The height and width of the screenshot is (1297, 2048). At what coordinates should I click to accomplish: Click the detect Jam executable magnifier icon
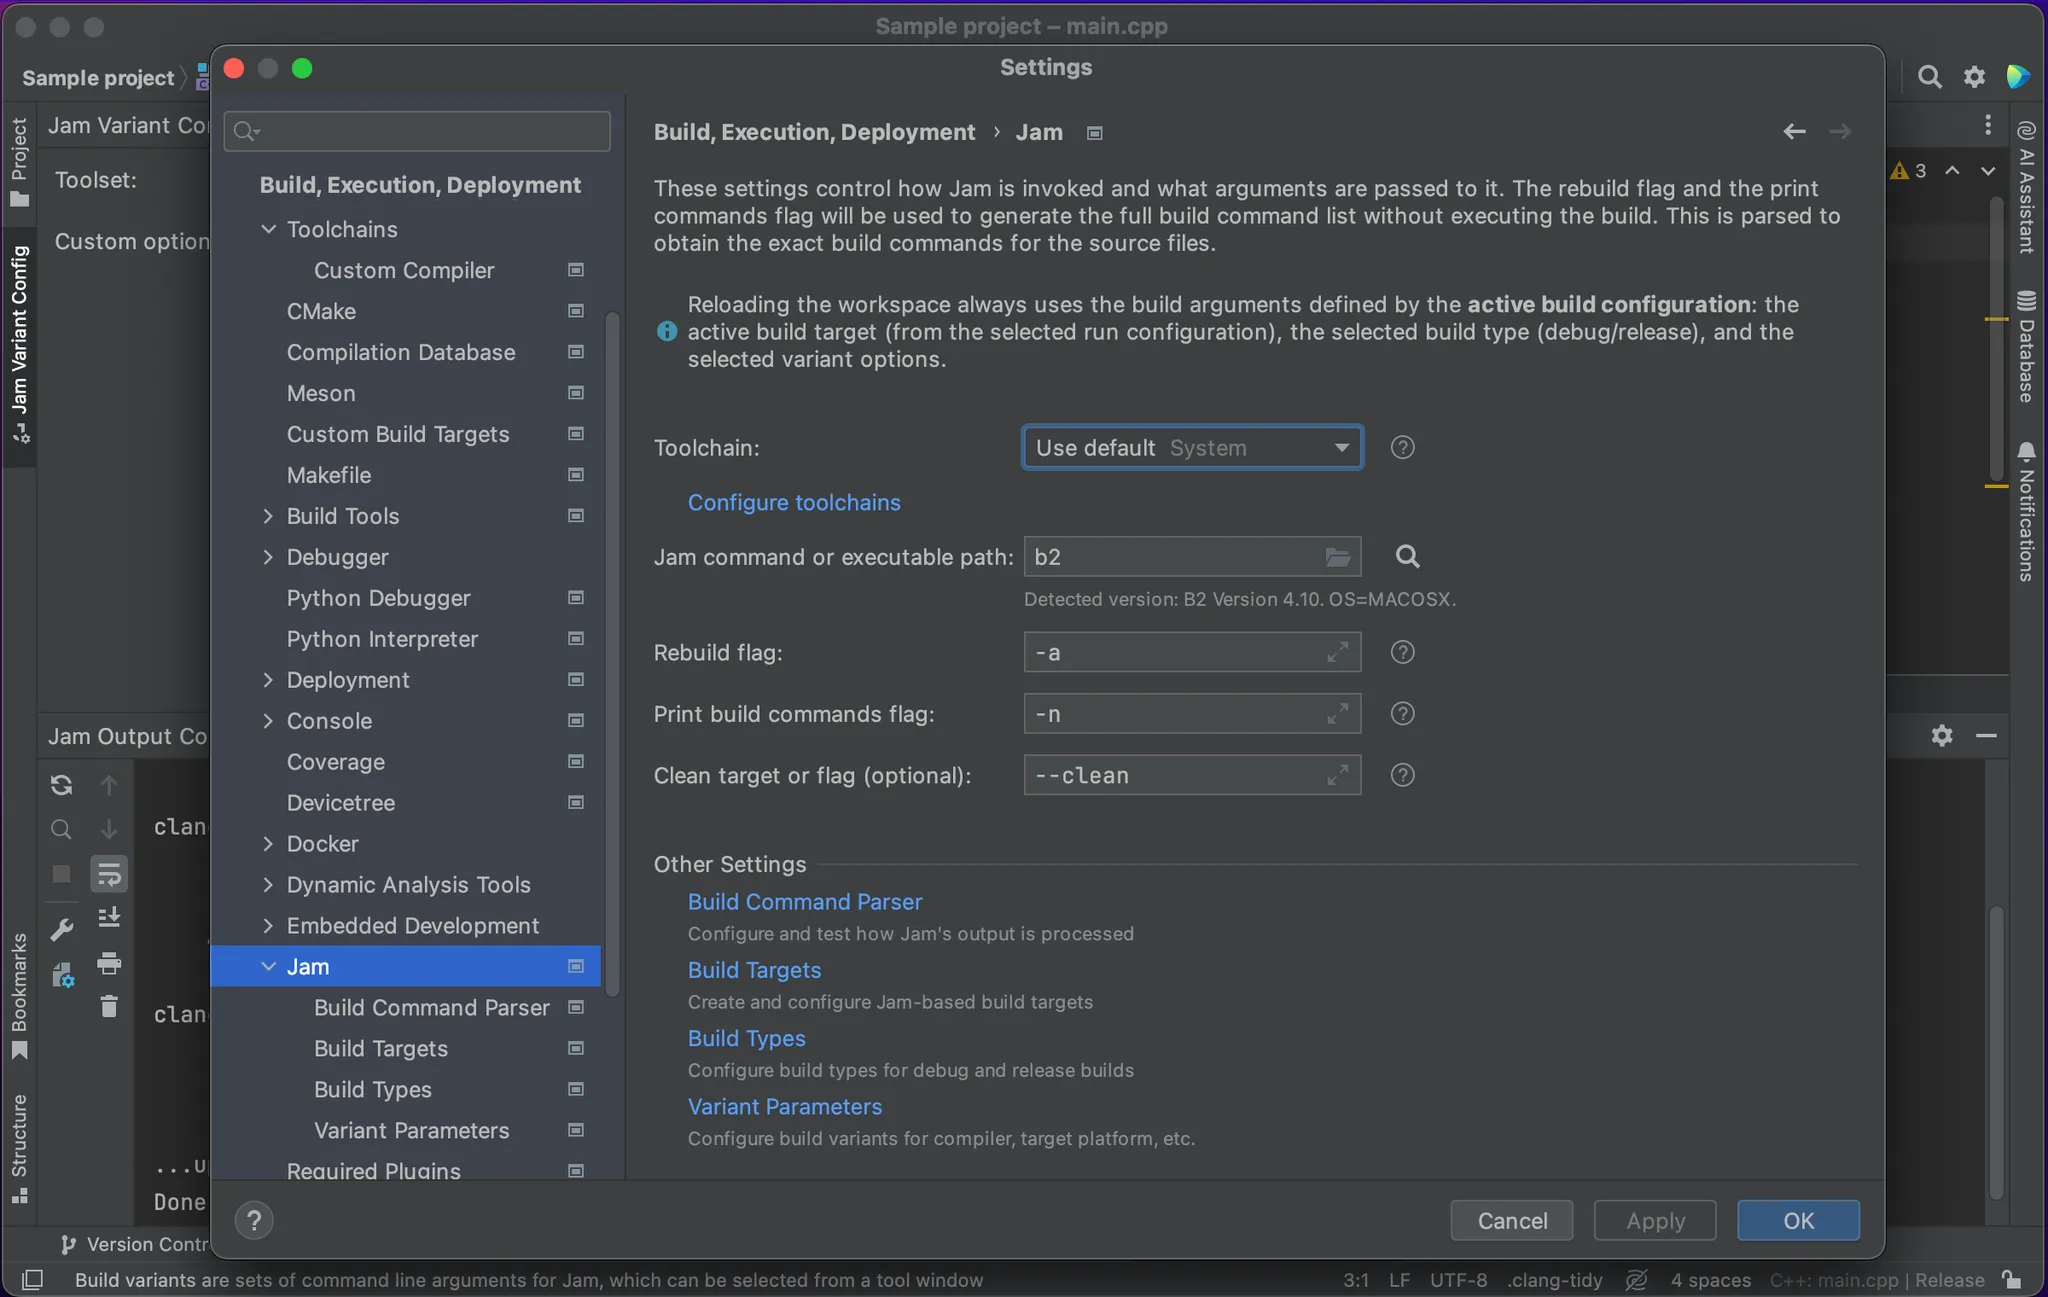click(1407, 556)
